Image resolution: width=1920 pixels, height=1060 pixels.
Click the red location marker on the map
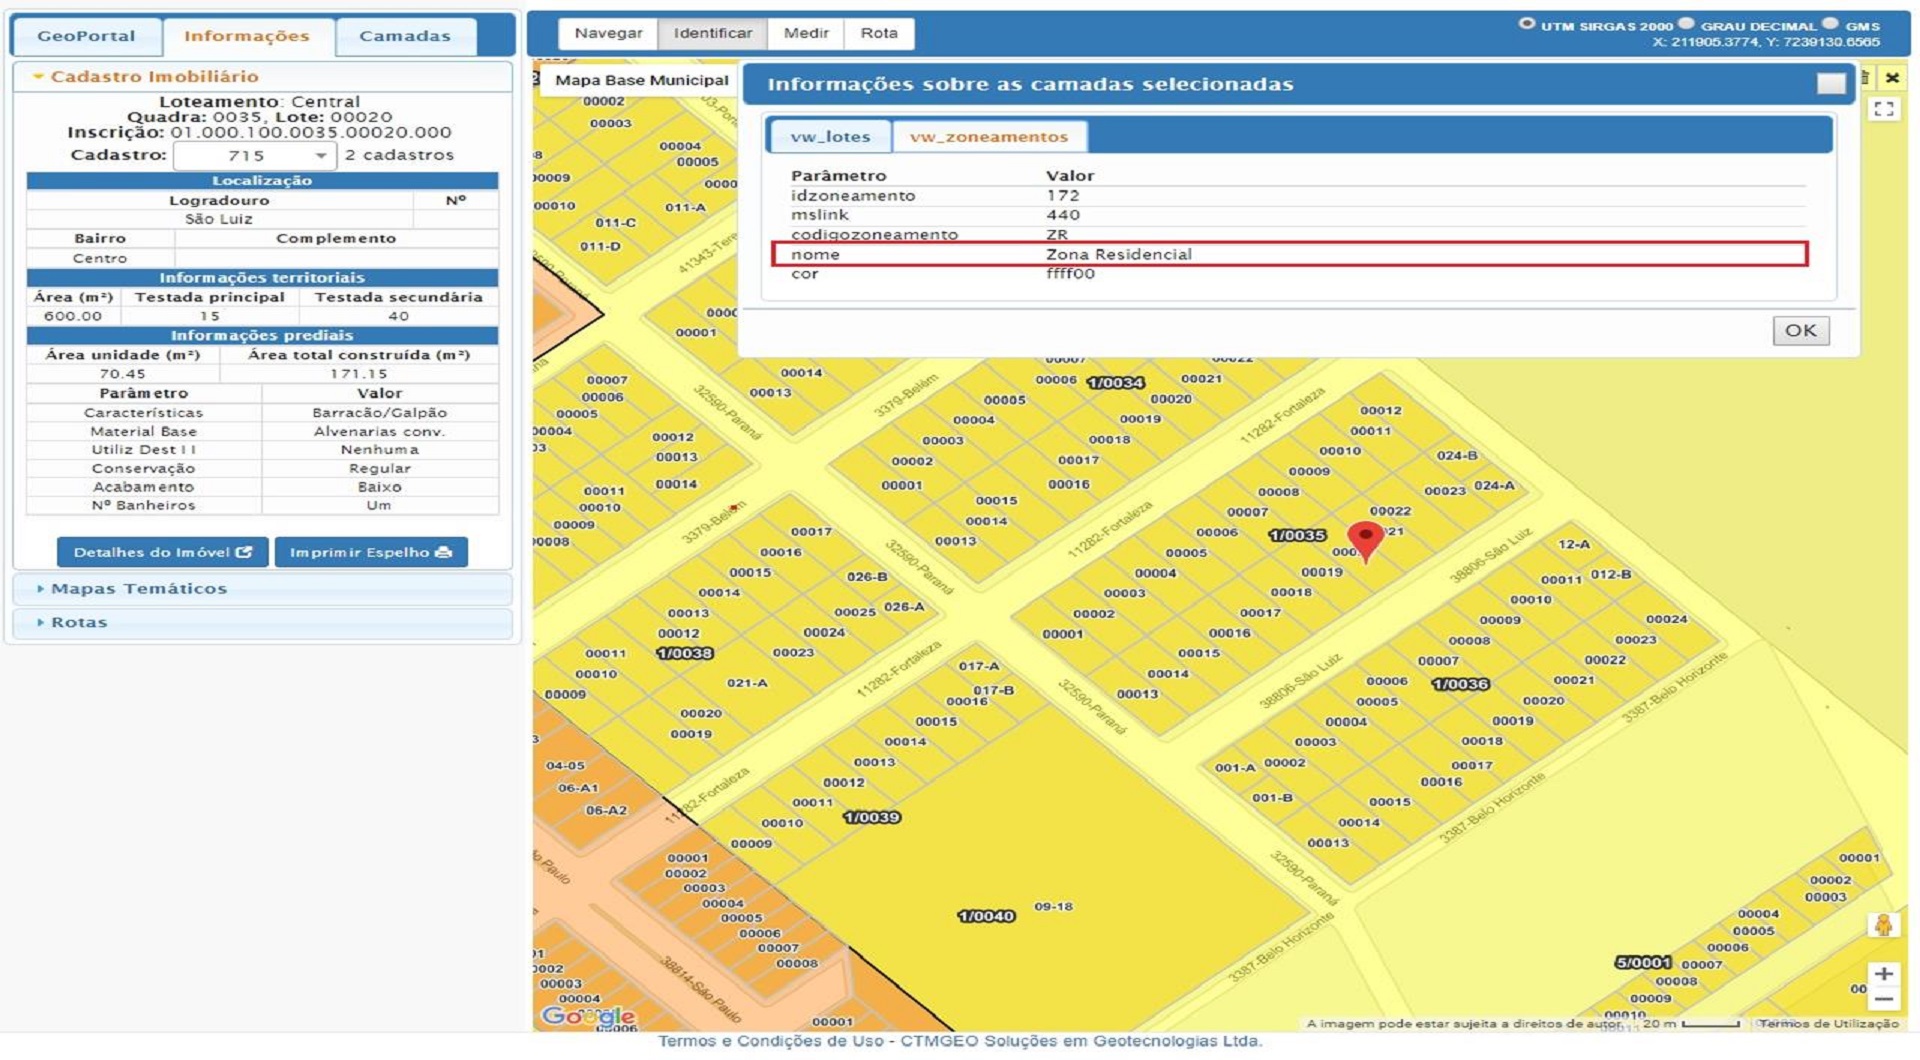(x=1365, y=542)
